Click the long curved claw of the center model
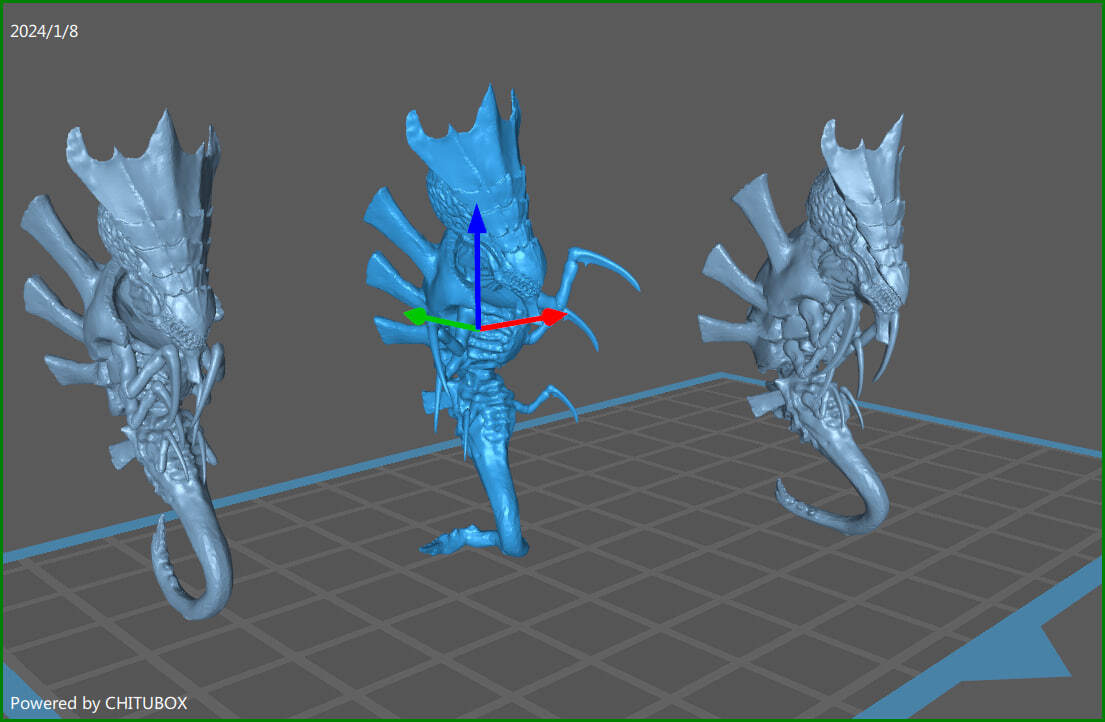This screenshot has height=722, width=1105. tap(606, 266)
